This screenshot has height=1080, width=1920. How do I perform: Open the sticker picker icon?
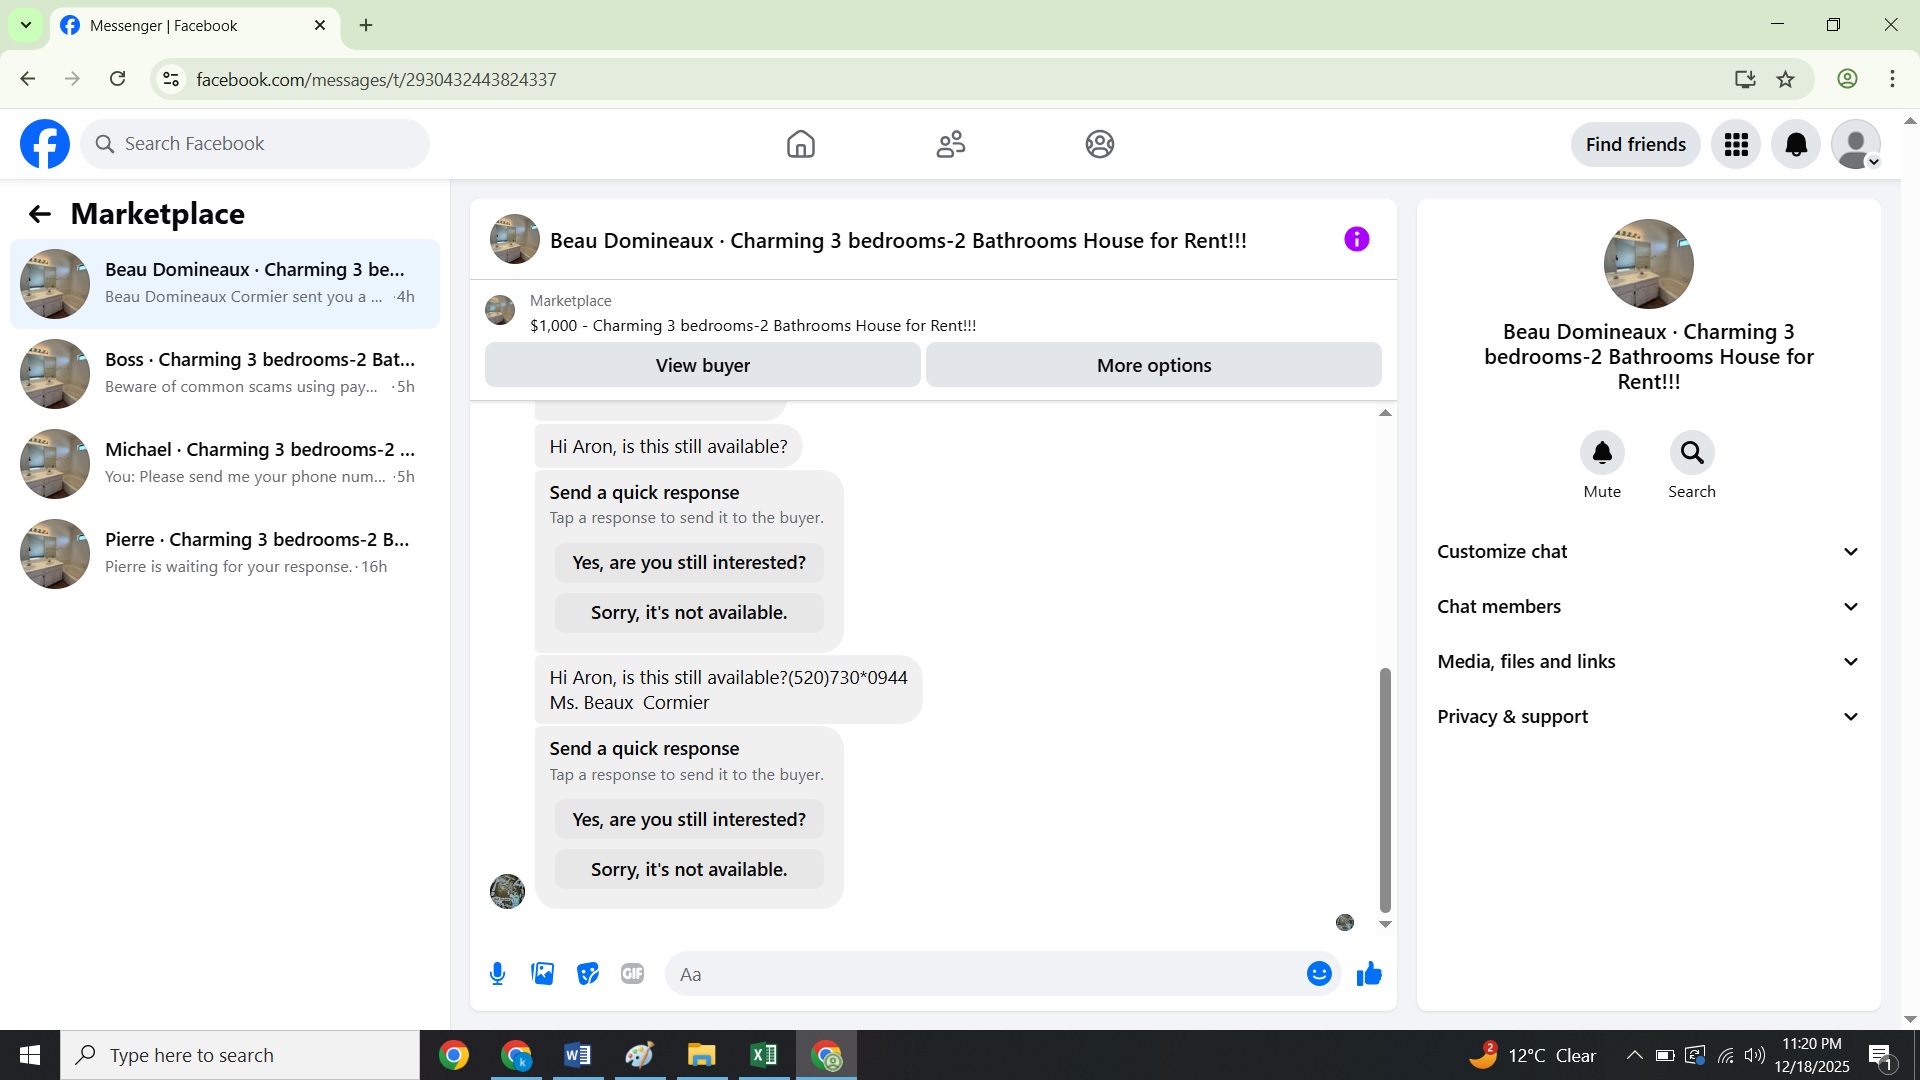(588, 974)
